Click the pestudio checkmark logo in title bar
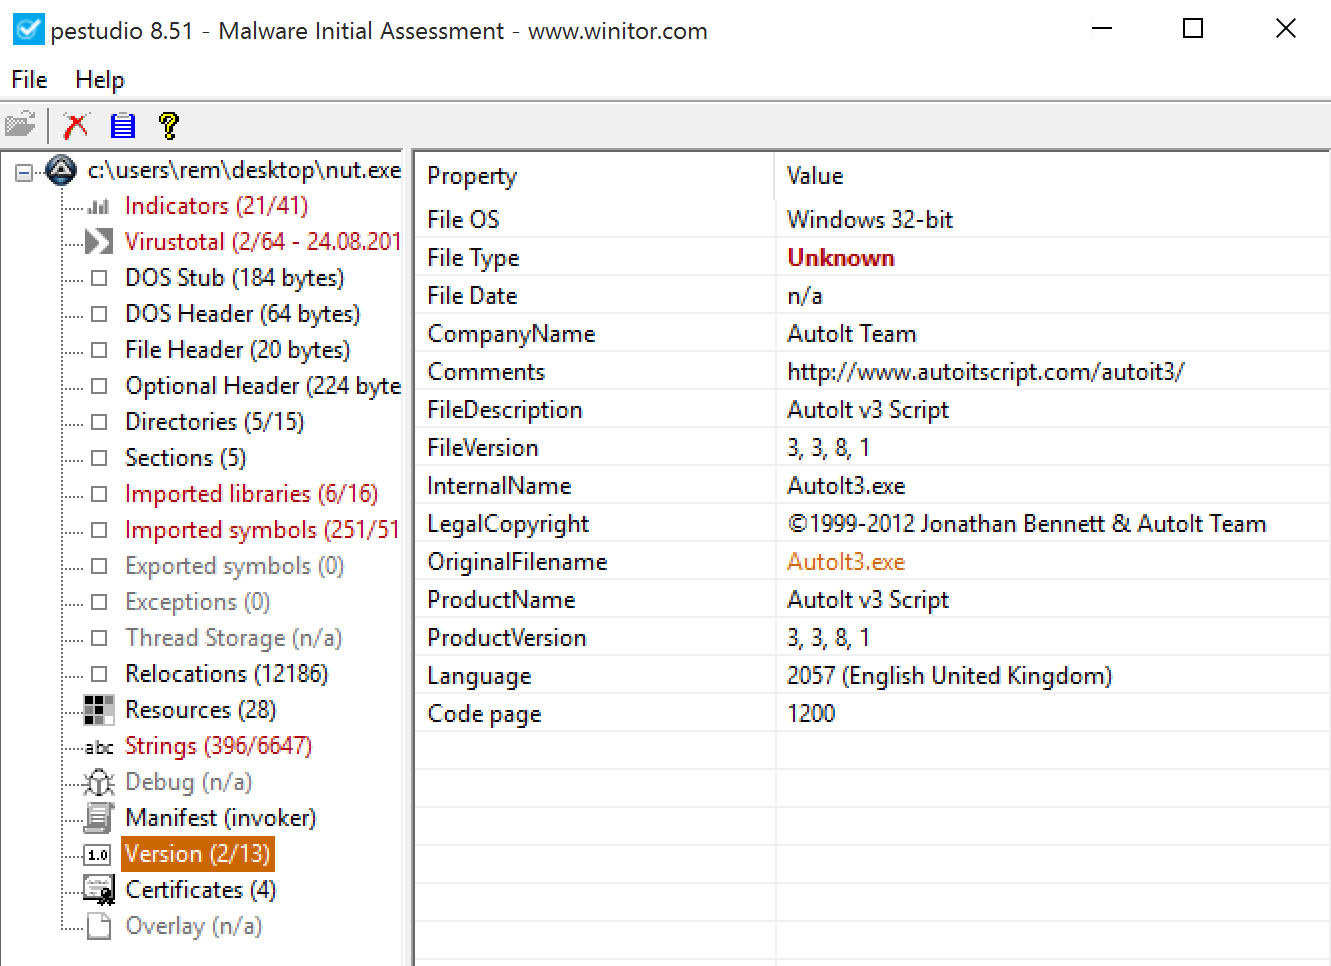Screen dimensions: 1331x966 (28, 30)
